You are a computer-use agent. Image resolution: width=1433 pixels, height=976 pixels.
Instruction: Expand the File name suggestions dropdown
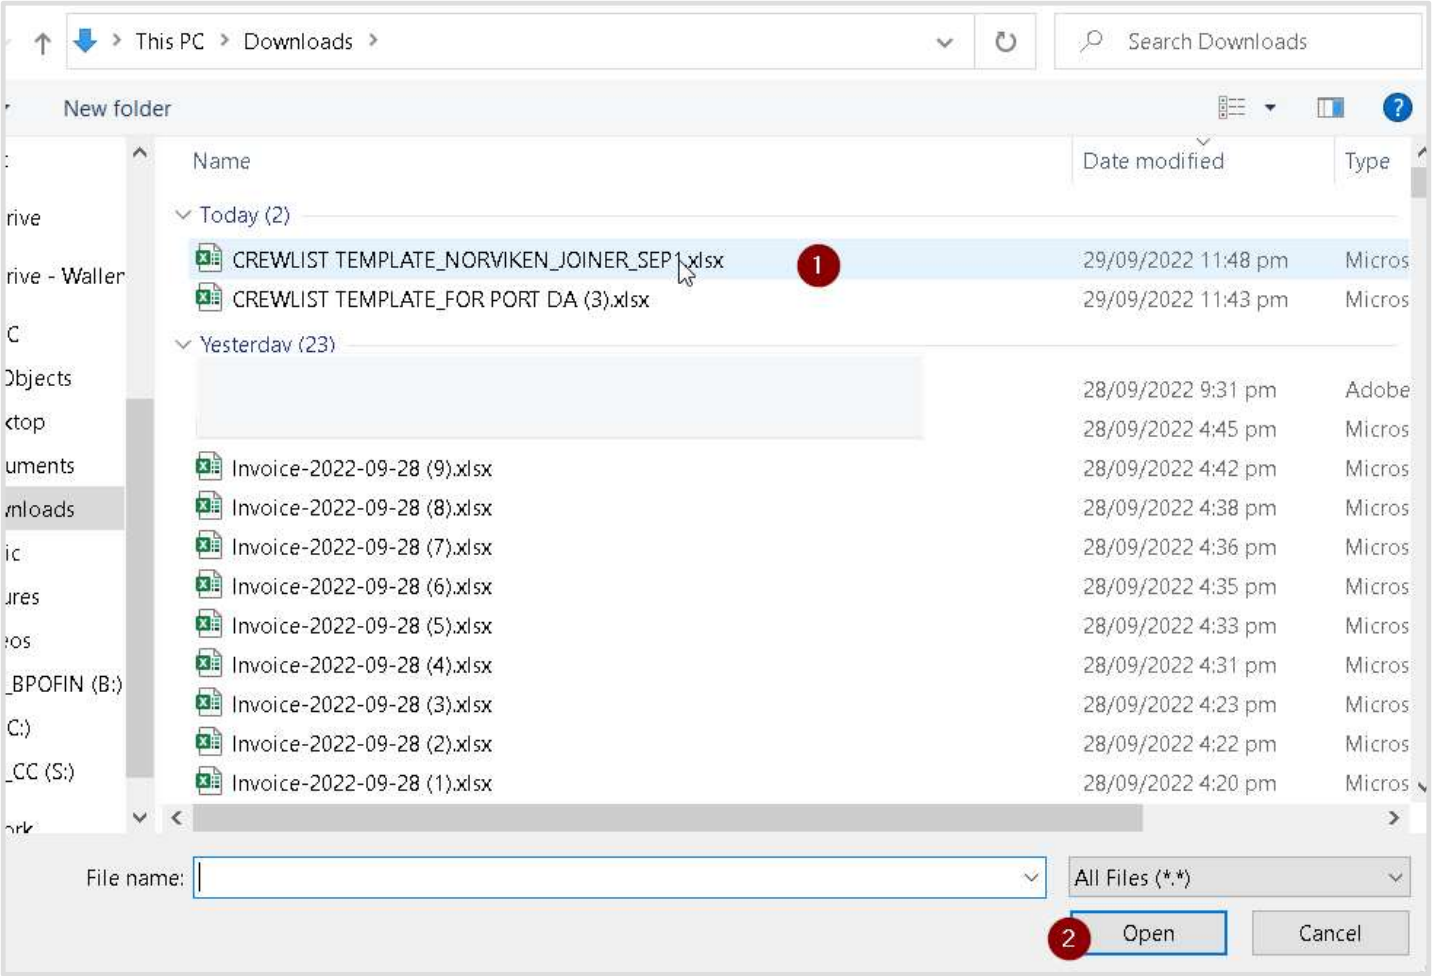pyautogui.click(x=1030, y=878)
